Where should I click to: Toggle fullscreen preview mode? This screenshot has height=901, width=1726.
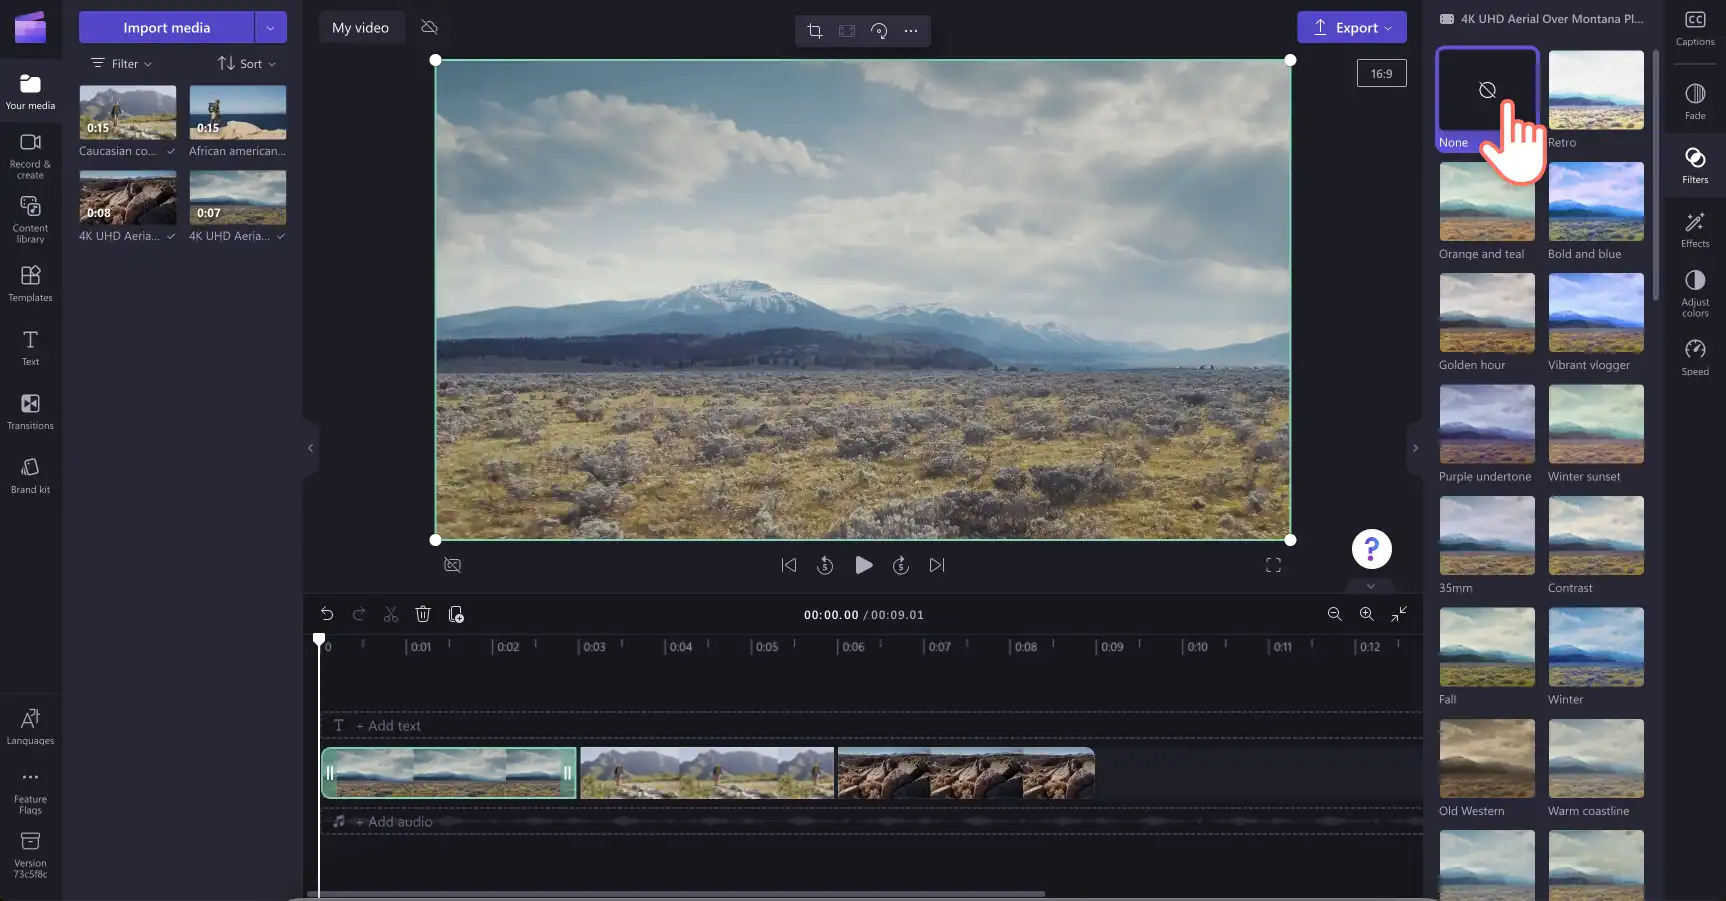1273,565
